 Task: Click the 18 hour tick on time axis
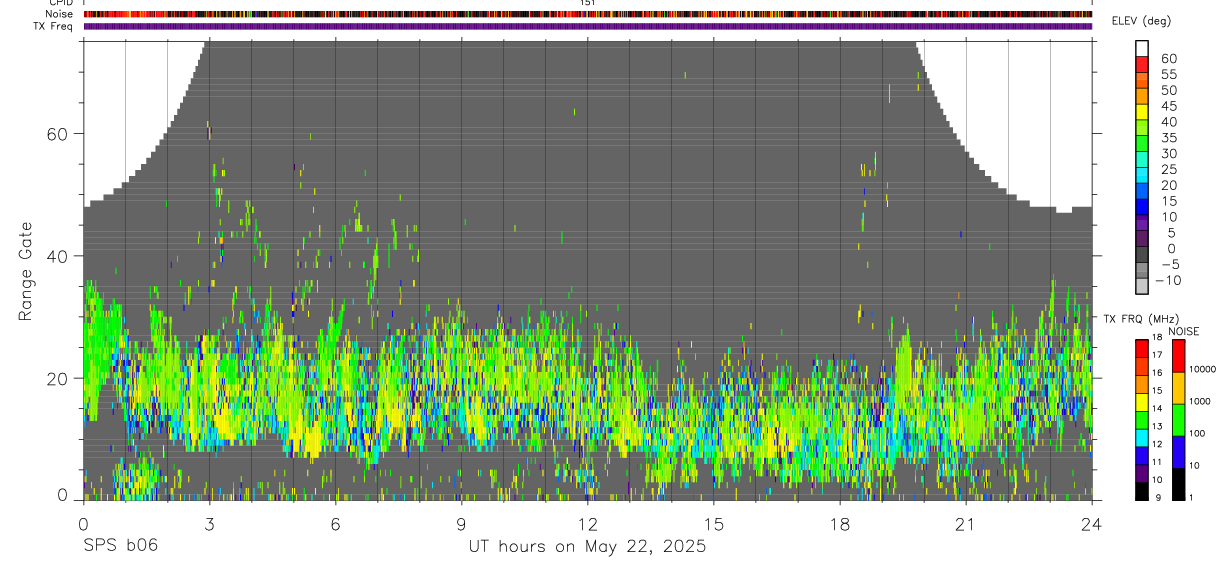click(x=840, y=523)
